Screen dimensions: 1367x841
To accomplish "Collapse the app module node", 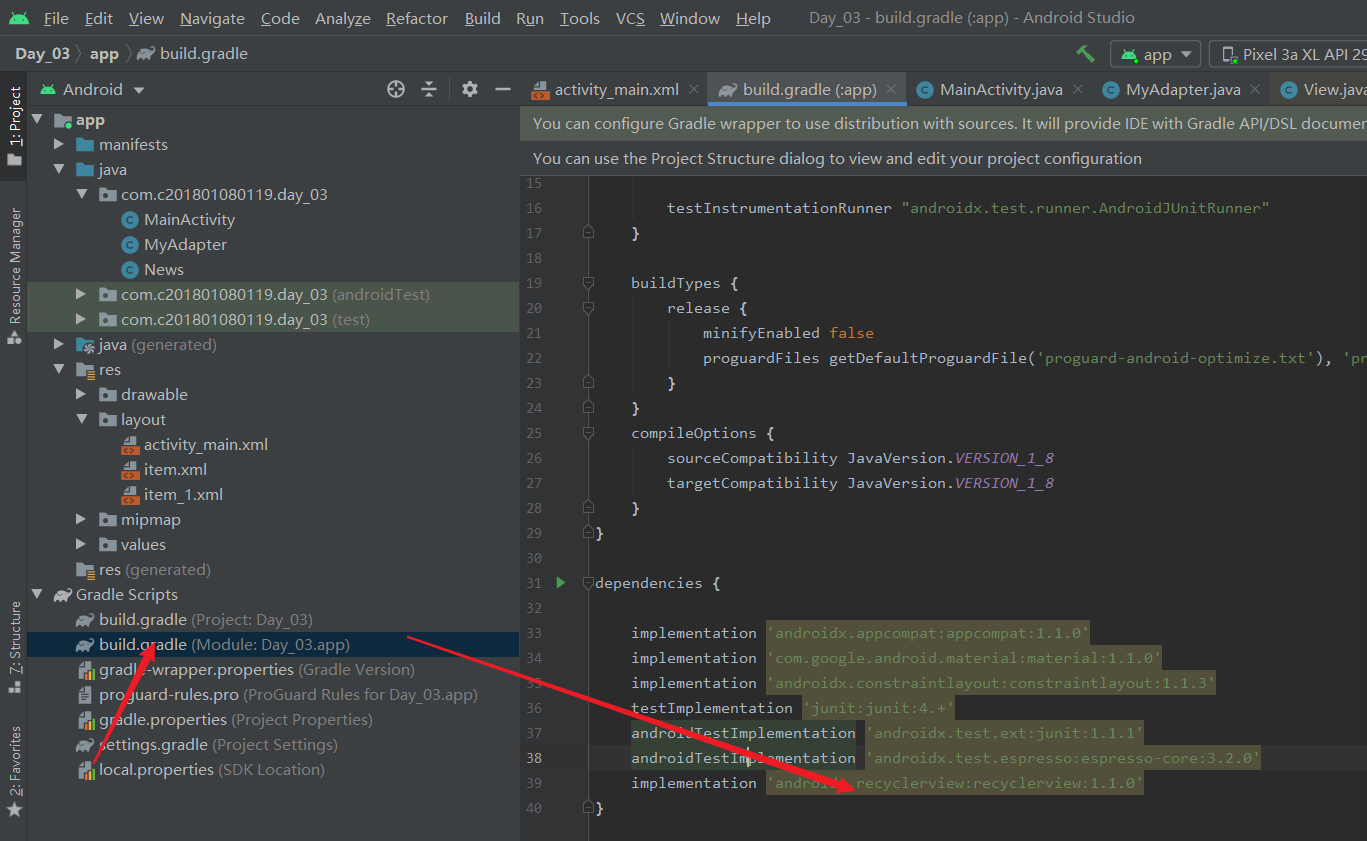I will coord(38,120).
